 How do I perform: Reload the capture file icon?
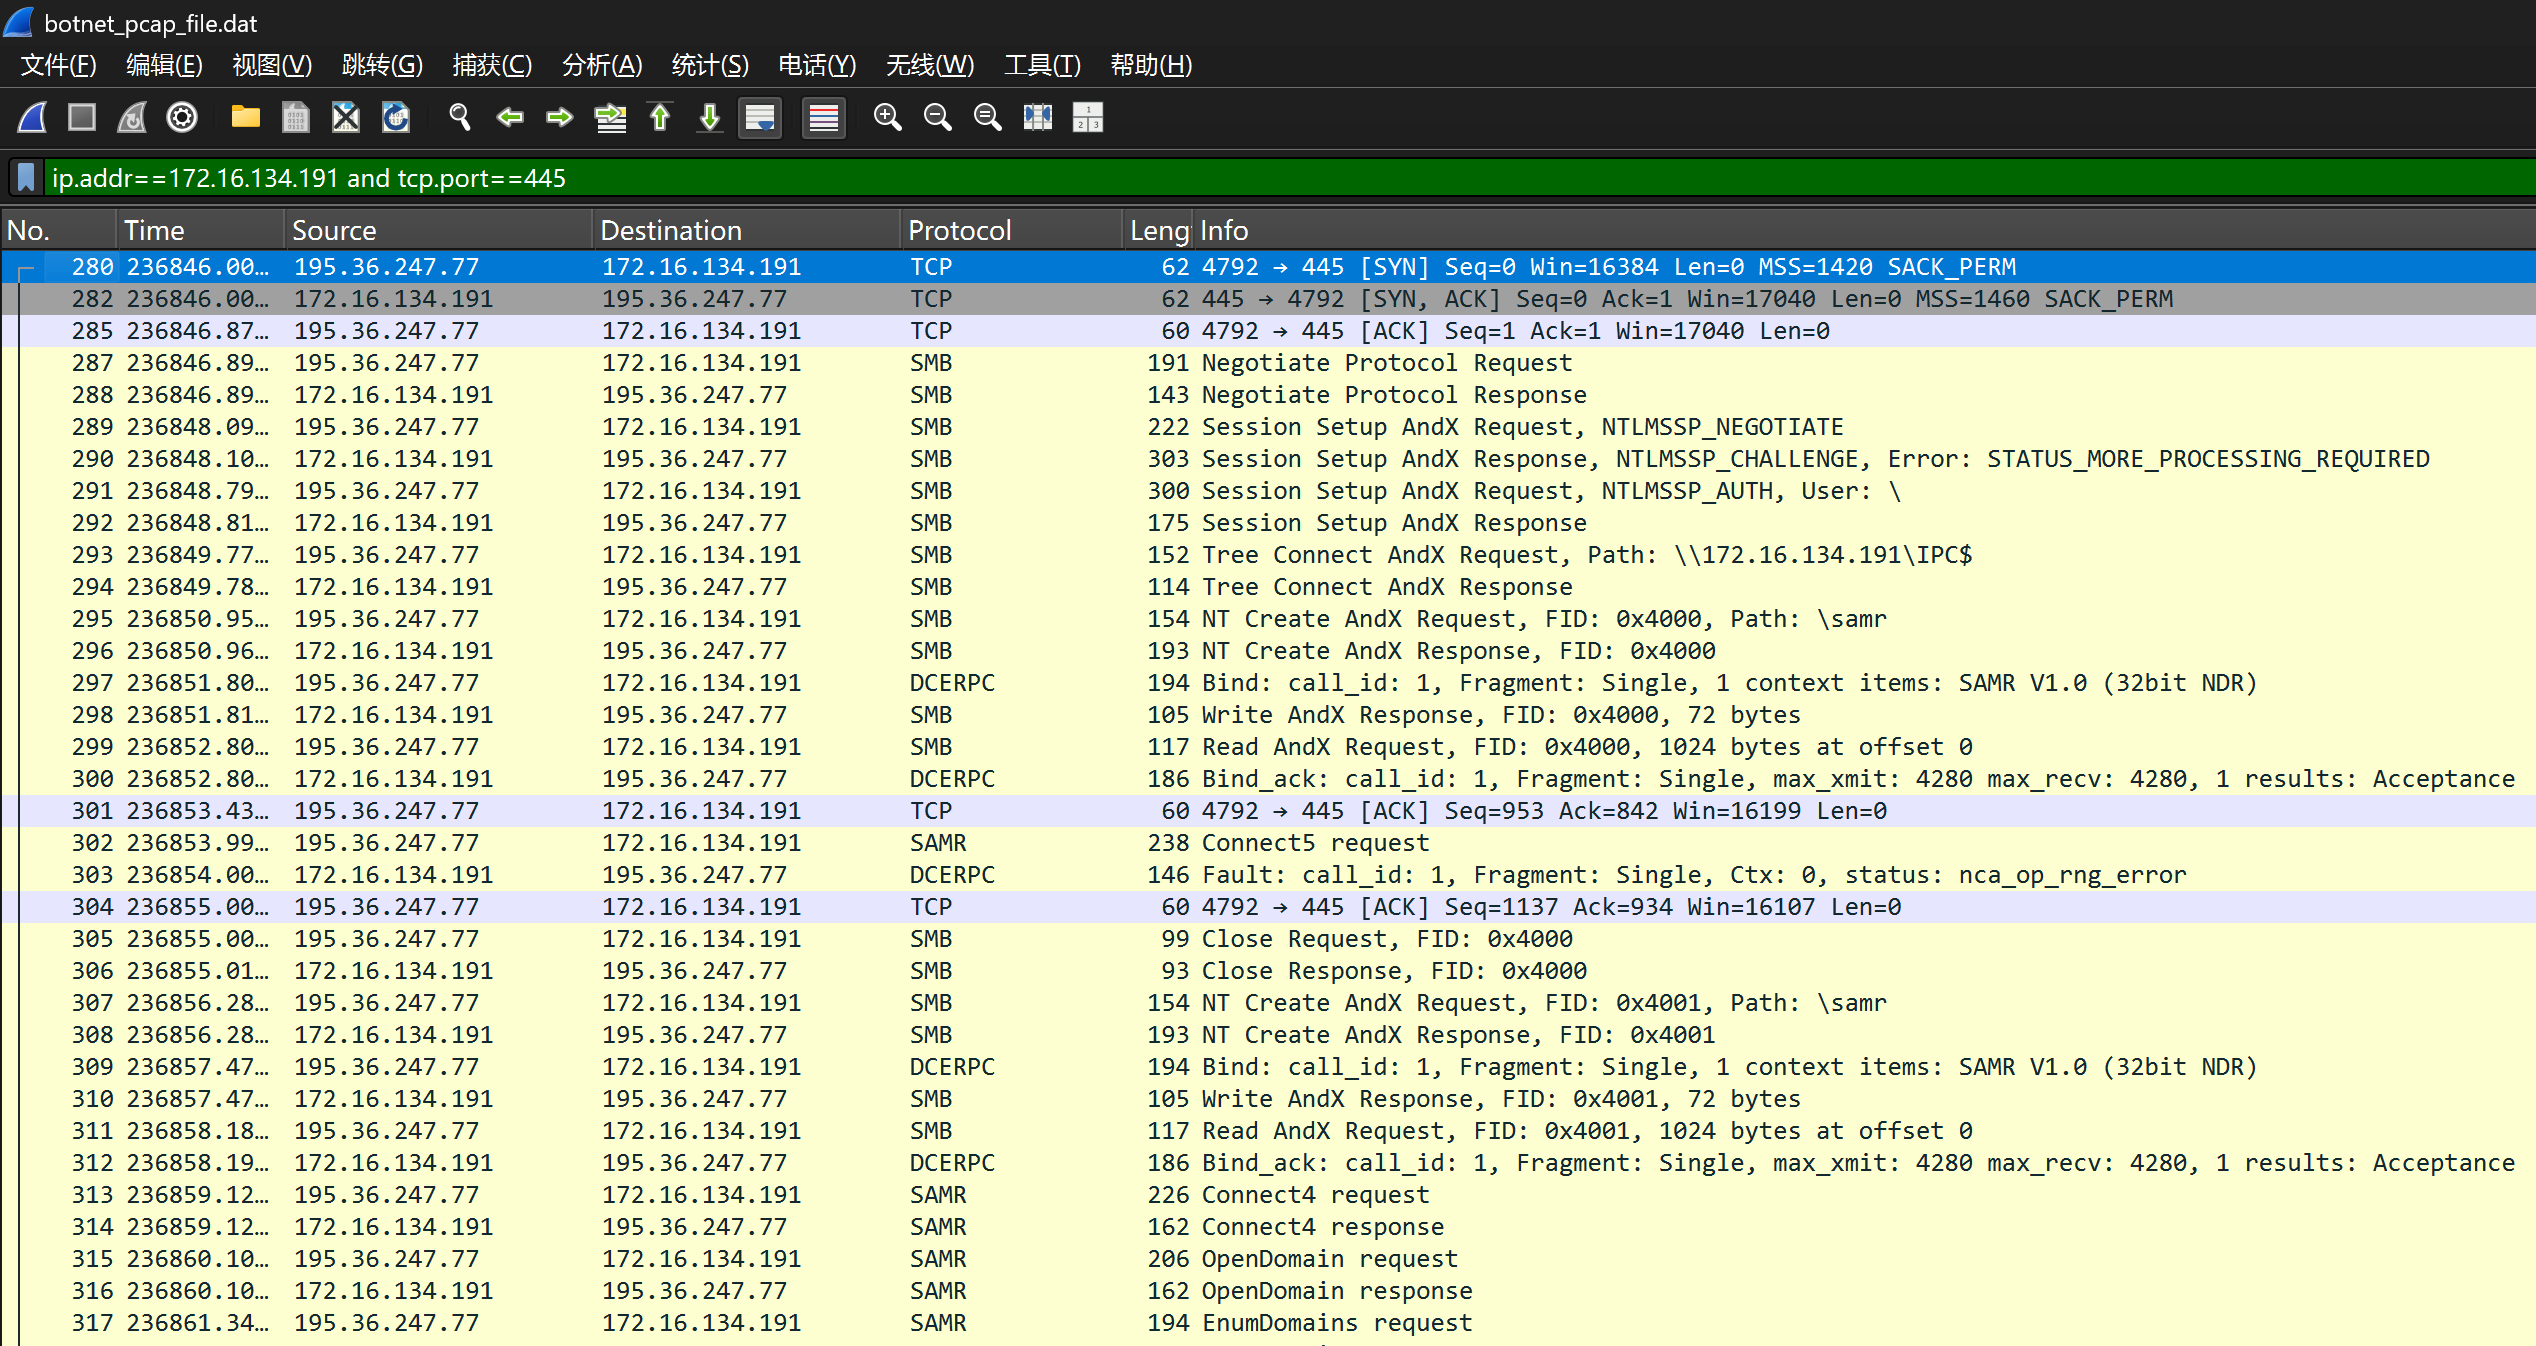coord(396,118)
